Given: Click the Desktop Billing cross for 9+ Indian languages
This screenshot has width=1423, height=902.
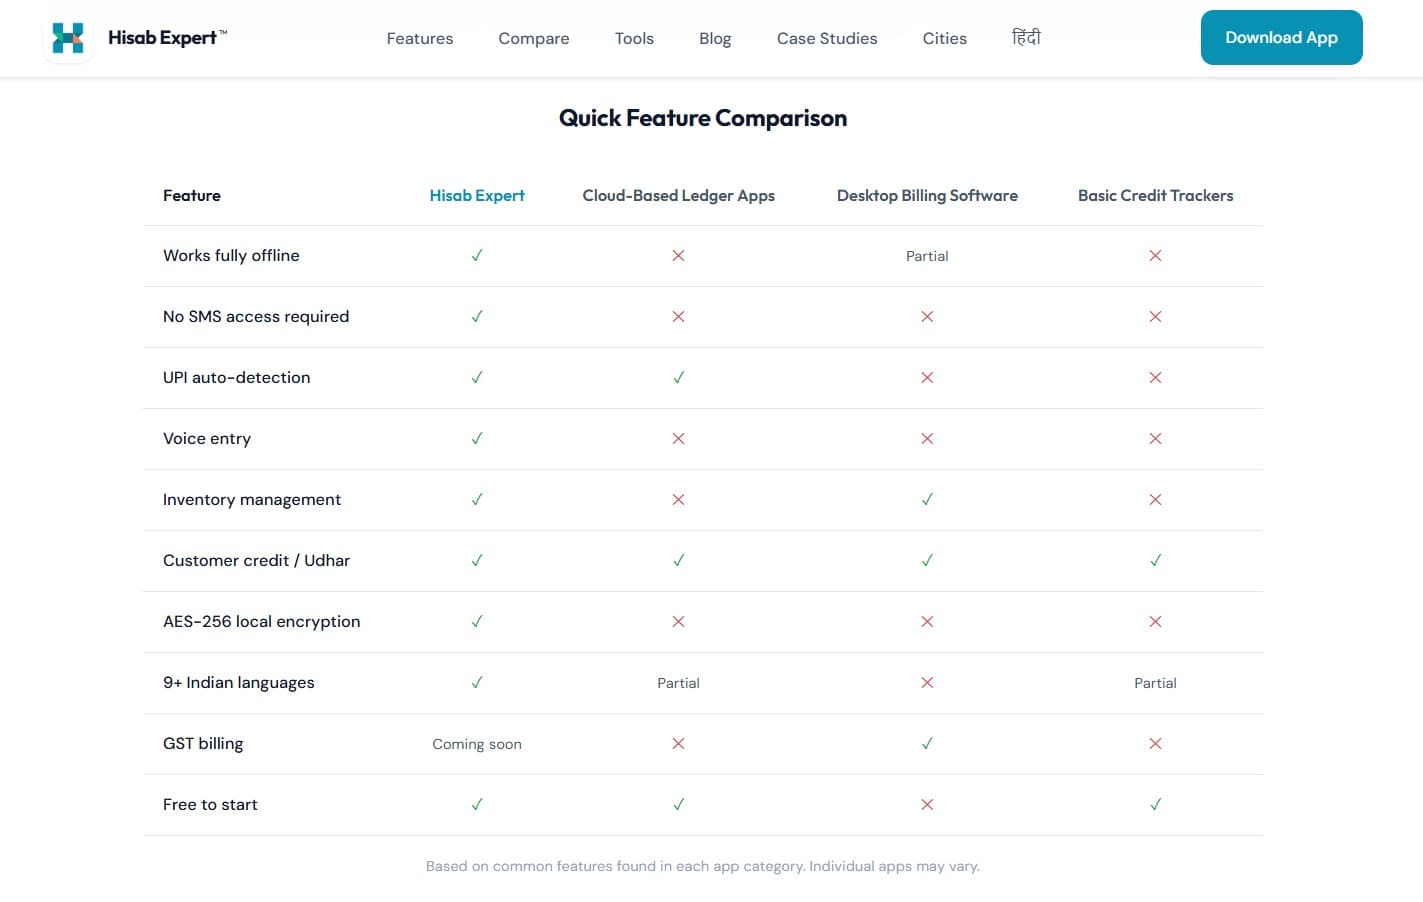Looking at the screenshot, I should pyautogui.click(x=927, y=682).
